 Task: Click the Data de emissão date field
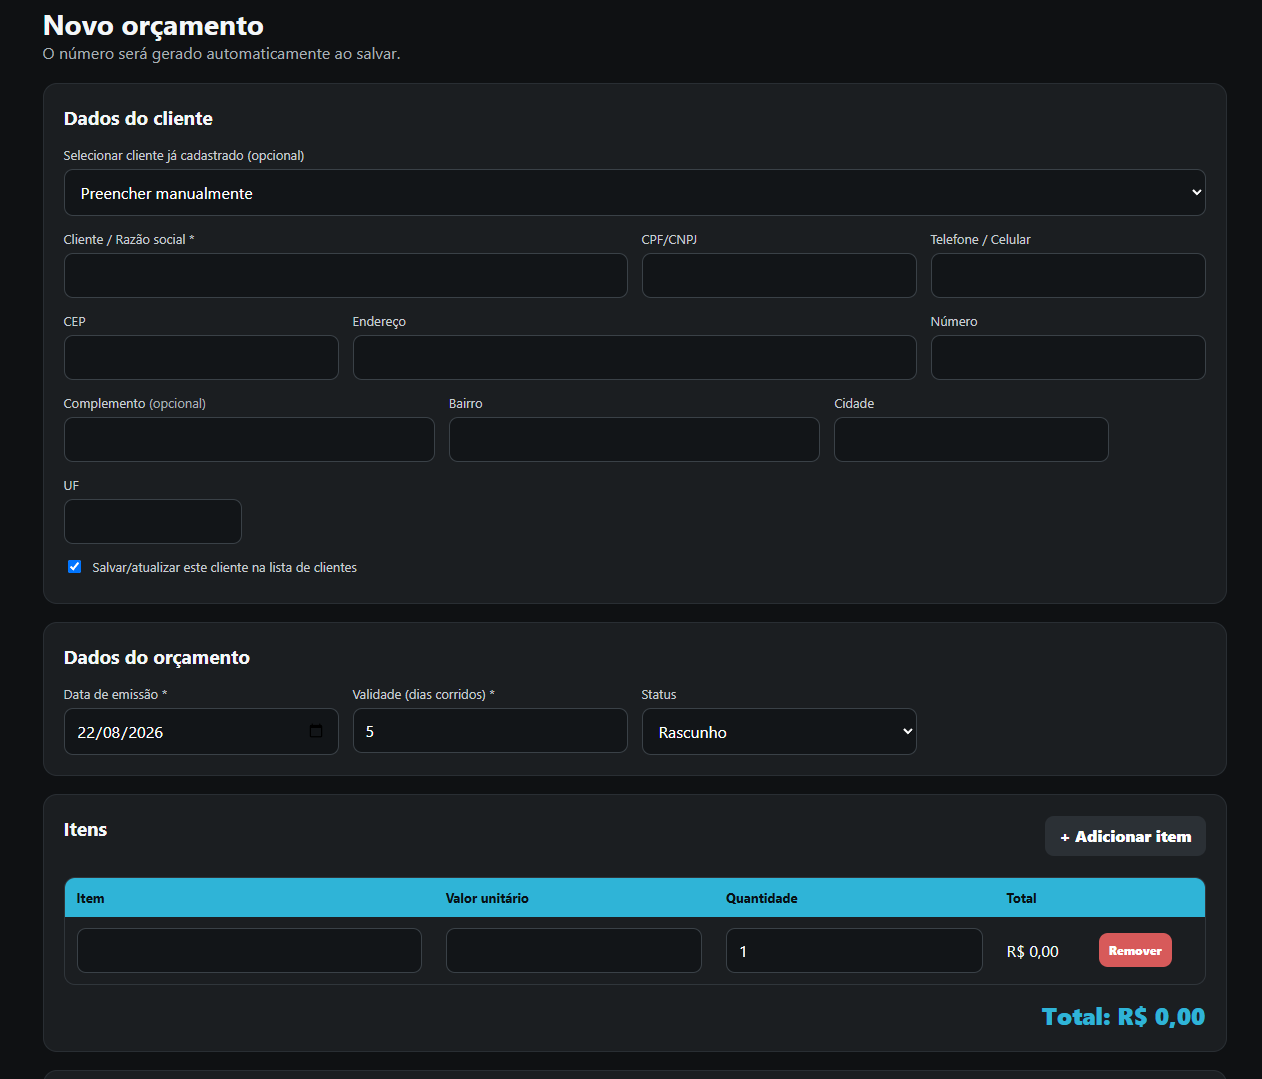(201, 732)
